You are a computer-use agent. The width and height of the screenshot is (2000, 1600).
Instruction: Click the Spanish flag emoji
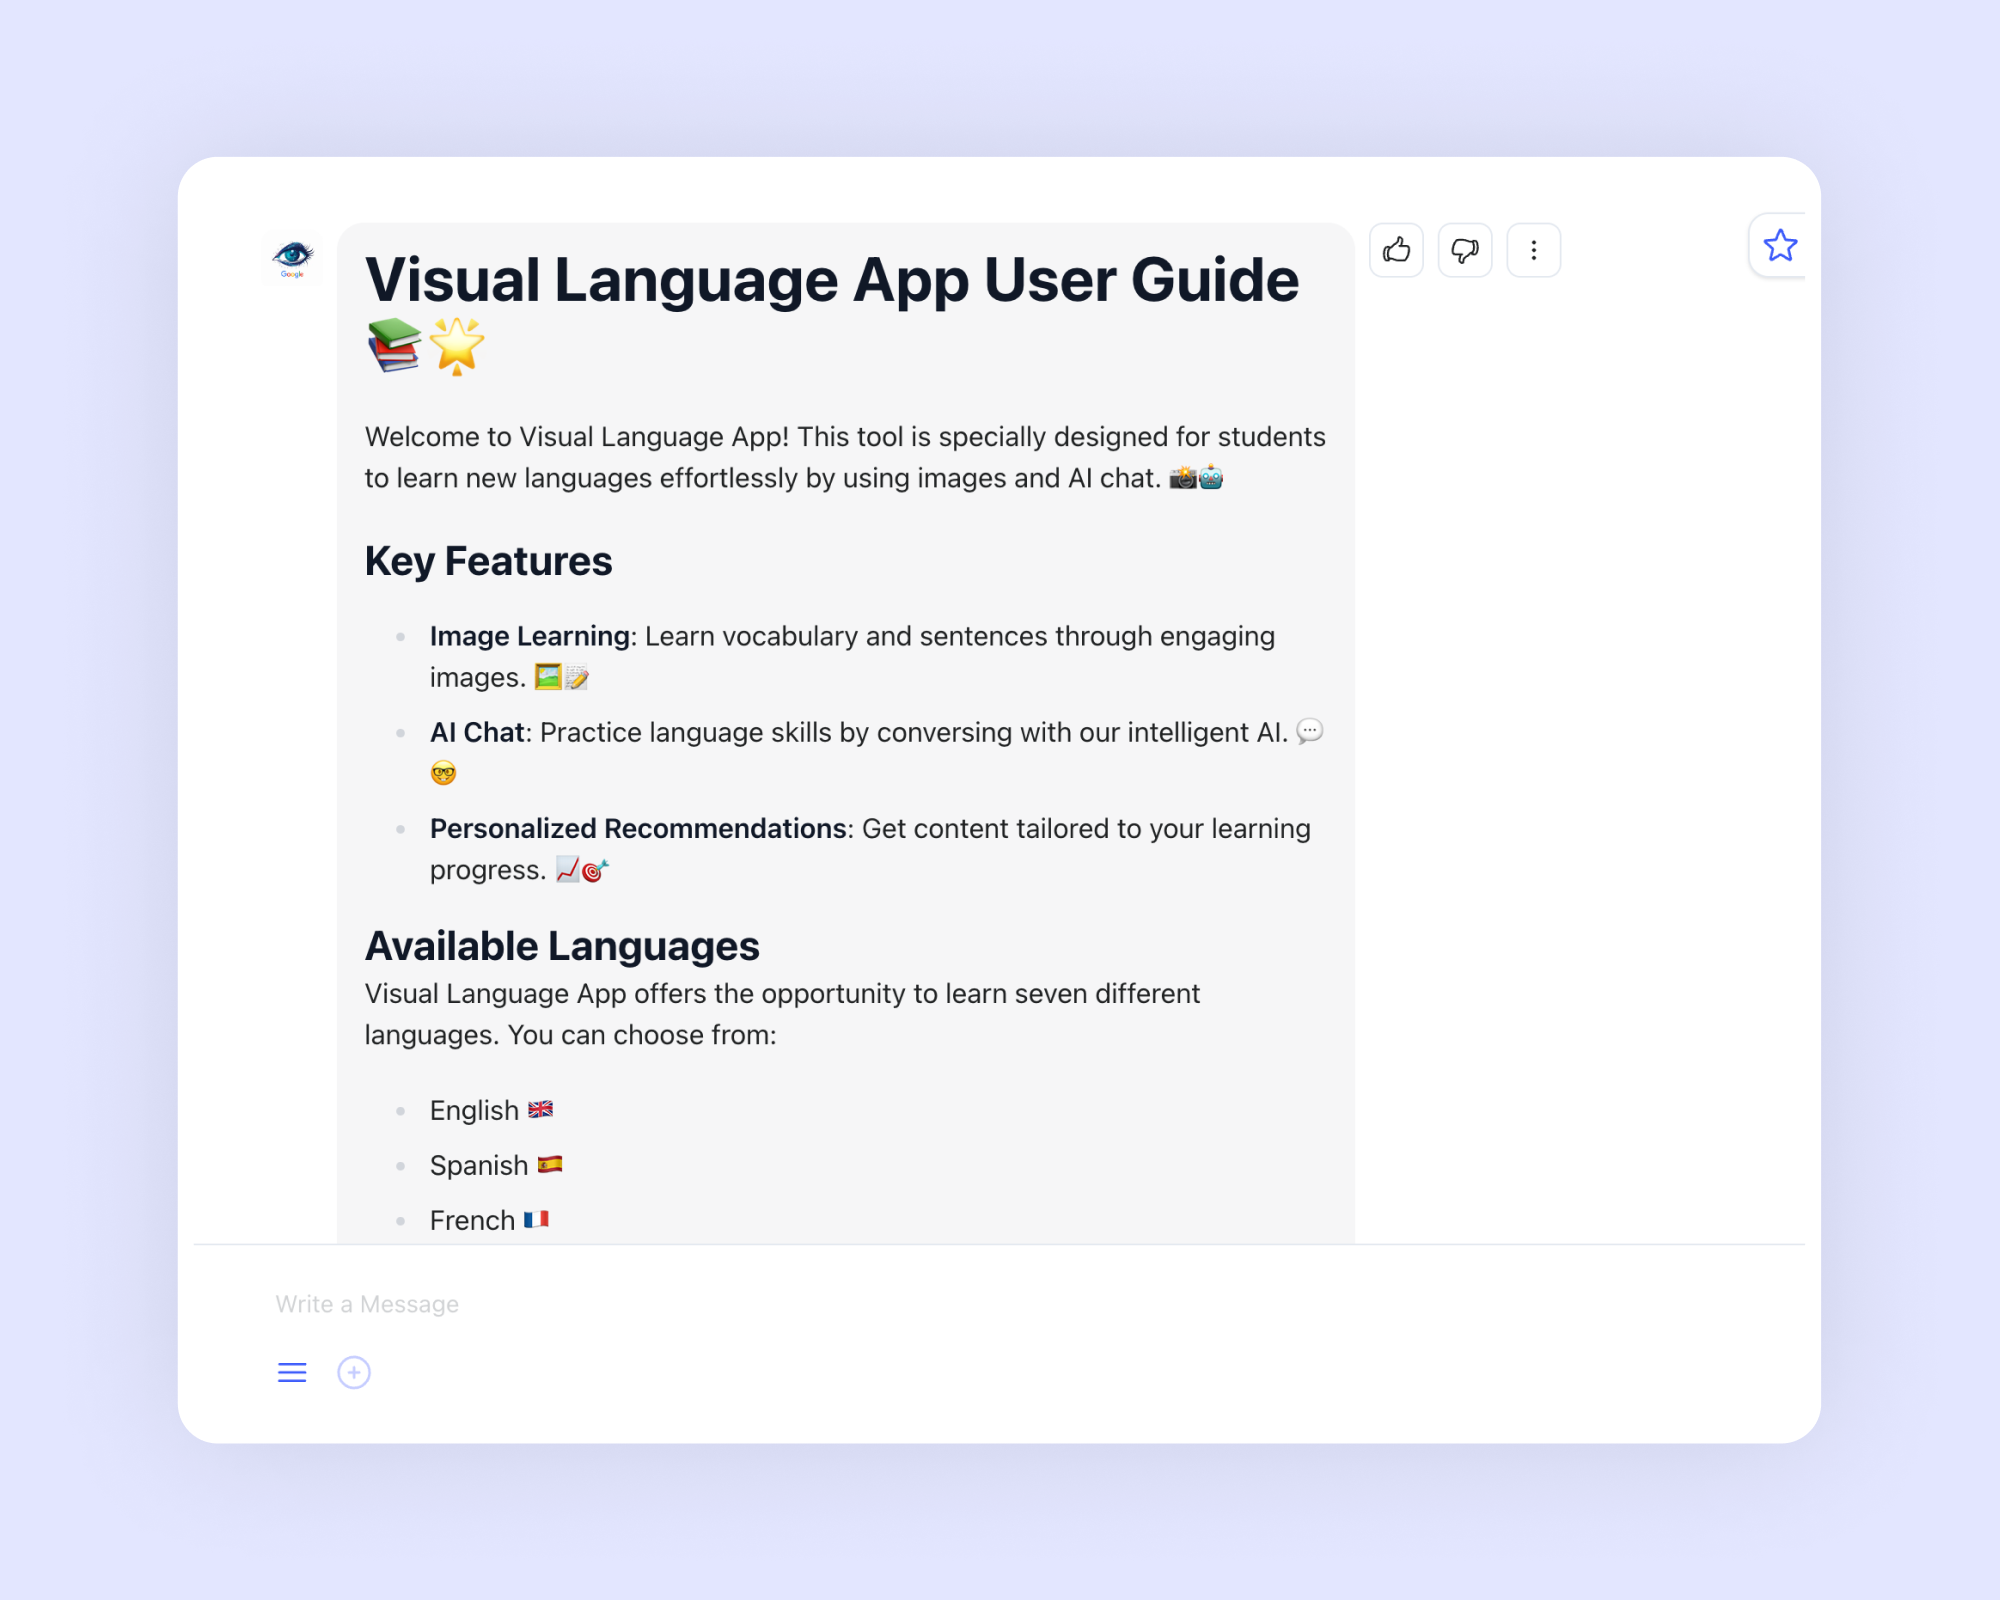click(549, 1165)
